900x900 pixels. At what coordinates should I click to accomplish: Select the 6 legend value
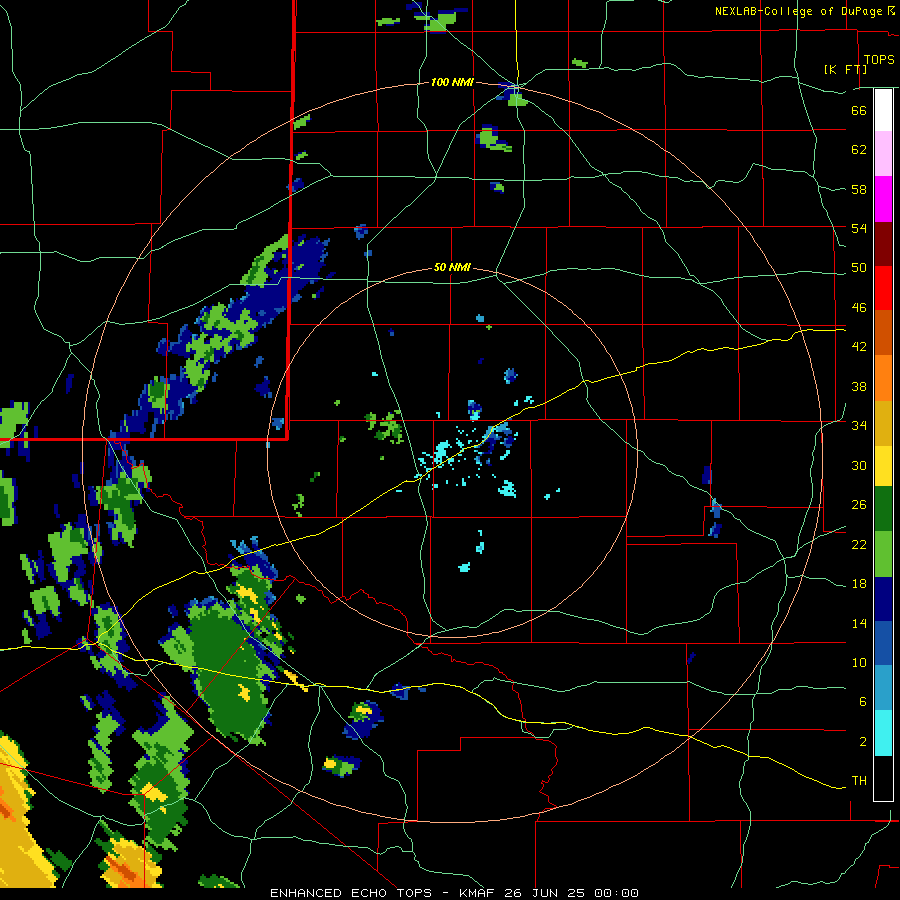[x=863, y=702]
